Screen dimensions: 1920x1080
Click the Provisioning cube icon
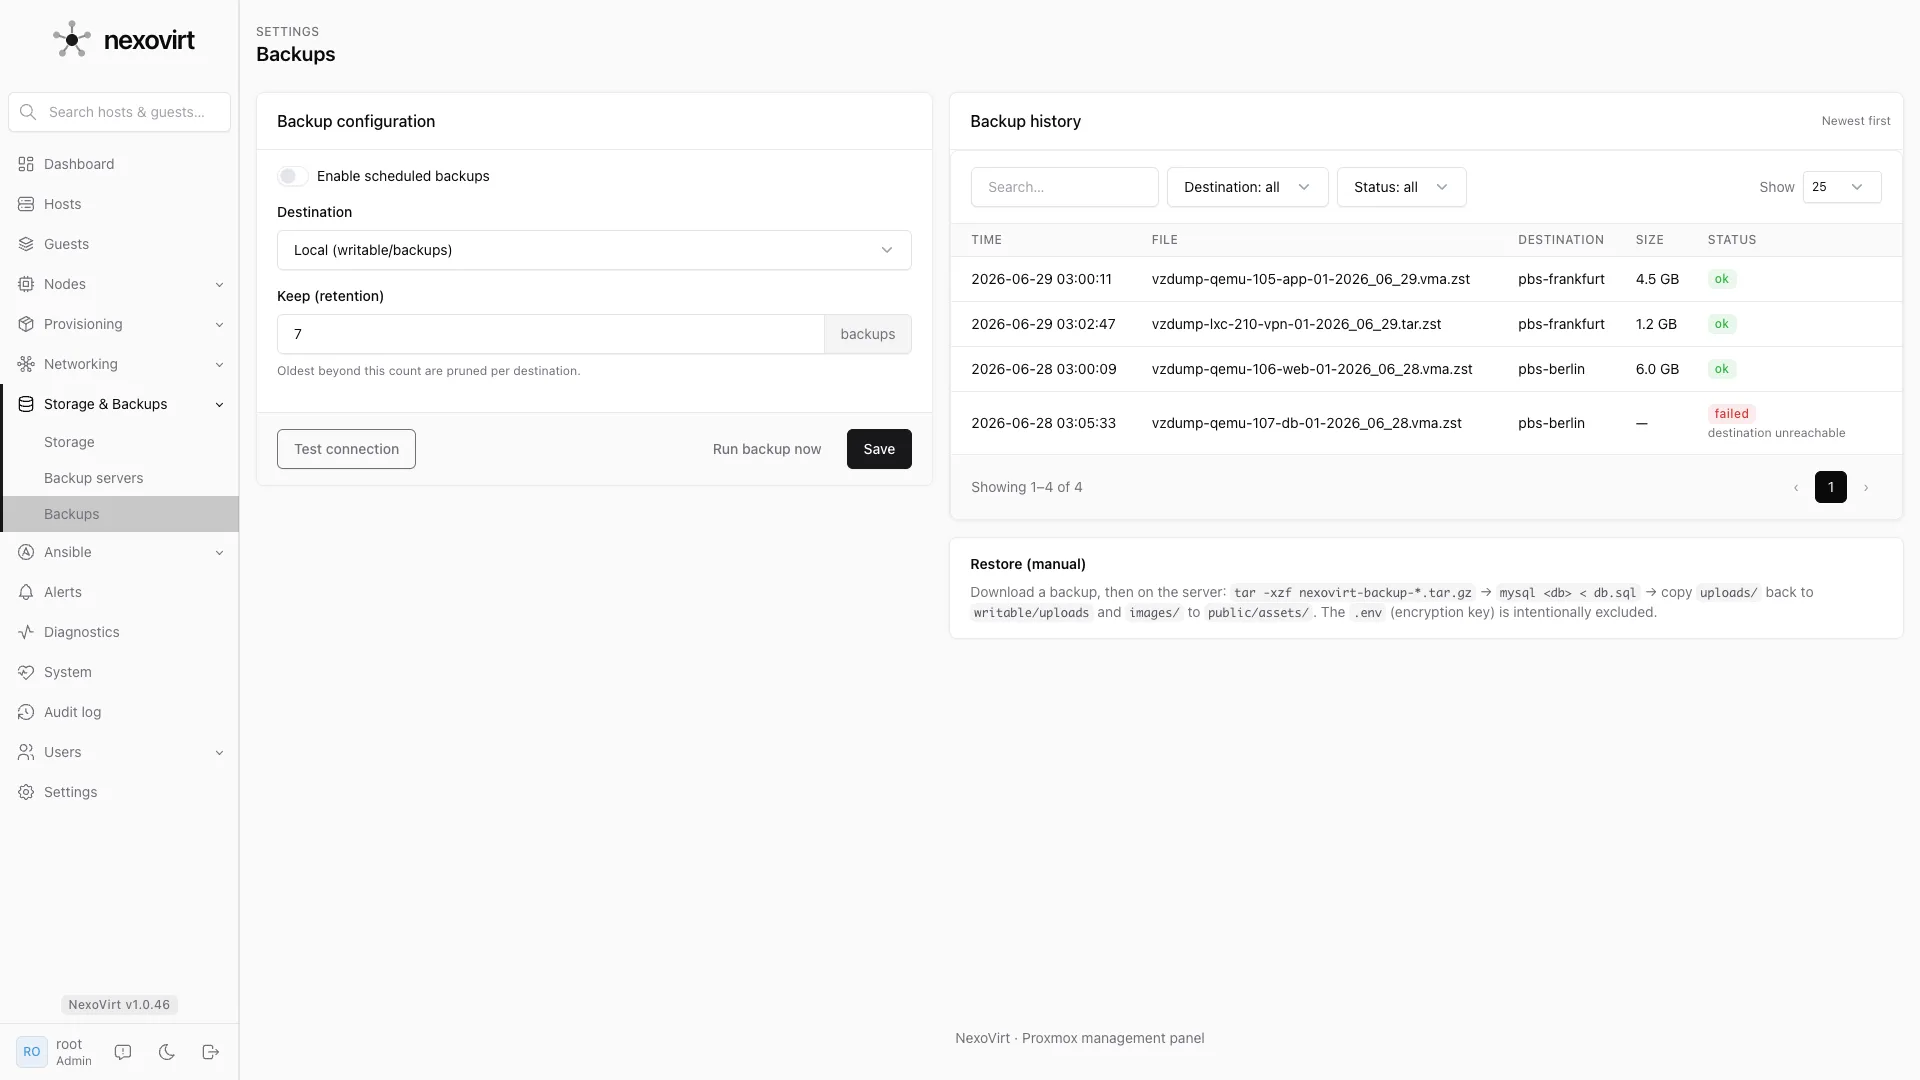(26, 324)
